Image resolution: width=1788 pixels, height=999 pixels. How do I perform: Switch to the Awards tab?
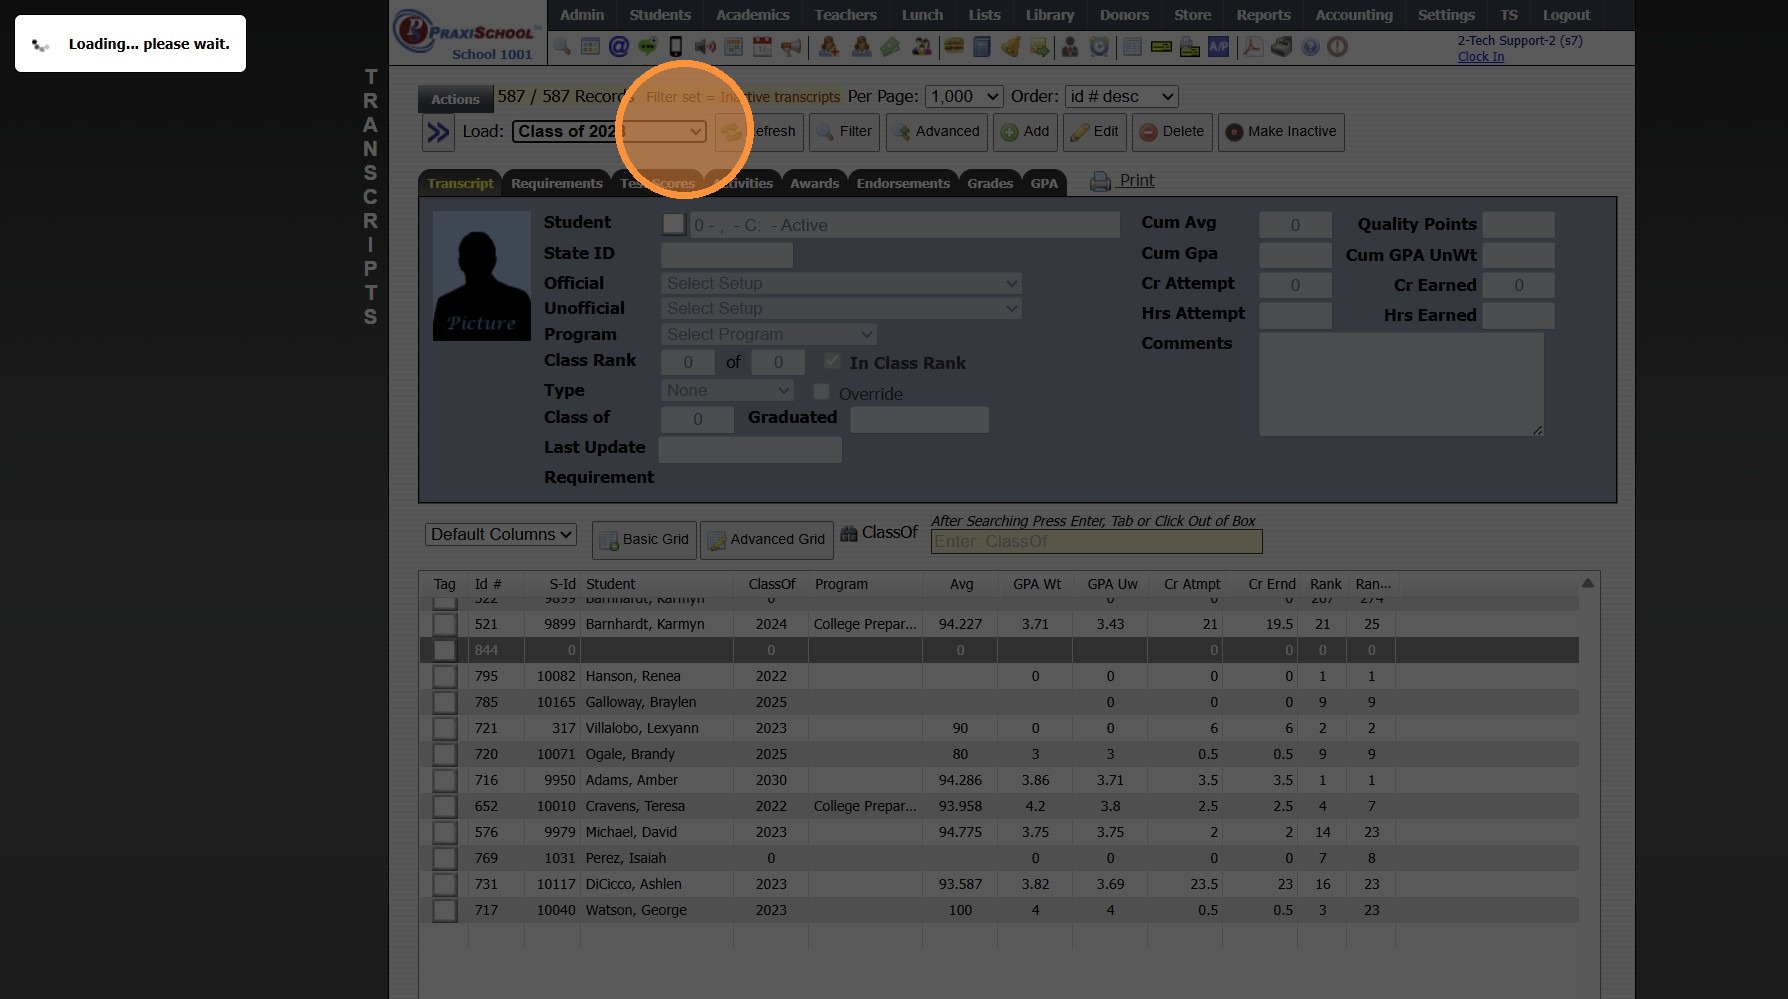coord(814,183)
